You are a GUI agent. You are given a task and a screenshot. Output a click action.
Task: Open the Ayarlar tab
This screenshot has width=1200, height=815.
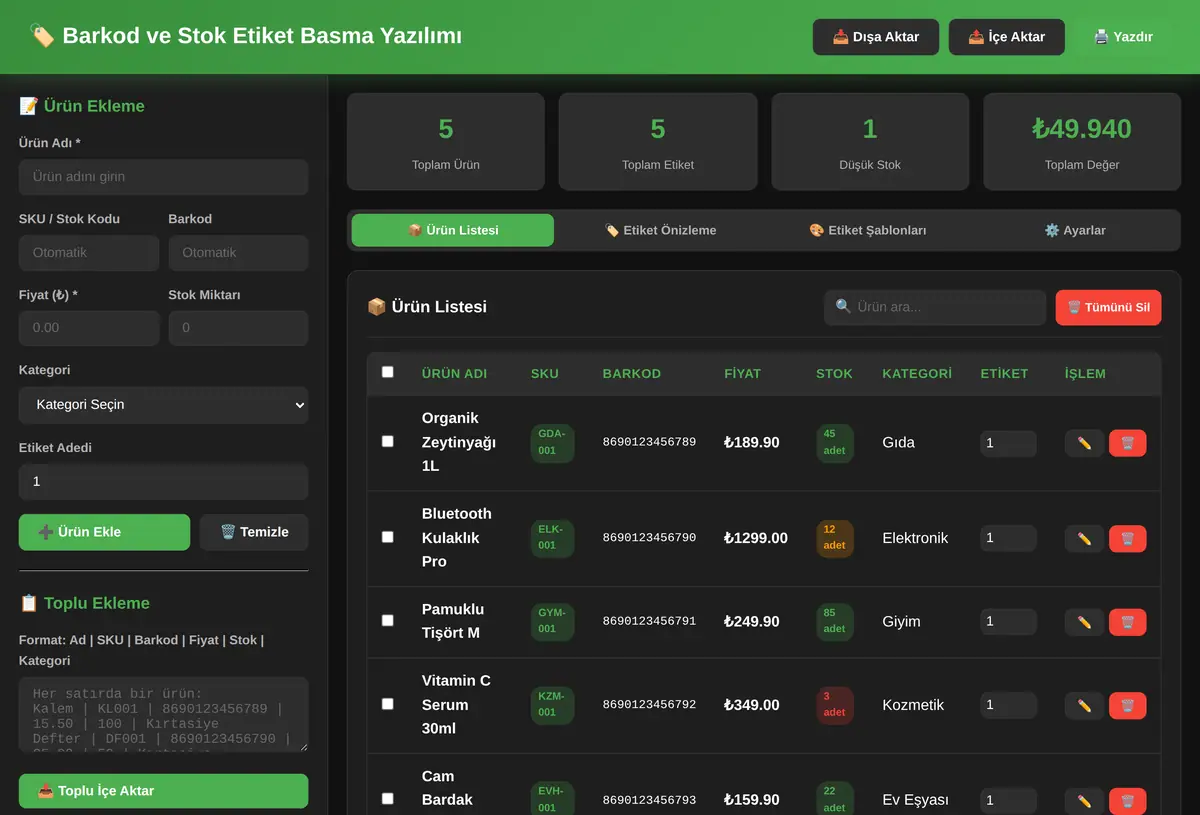pos(1075,230)
